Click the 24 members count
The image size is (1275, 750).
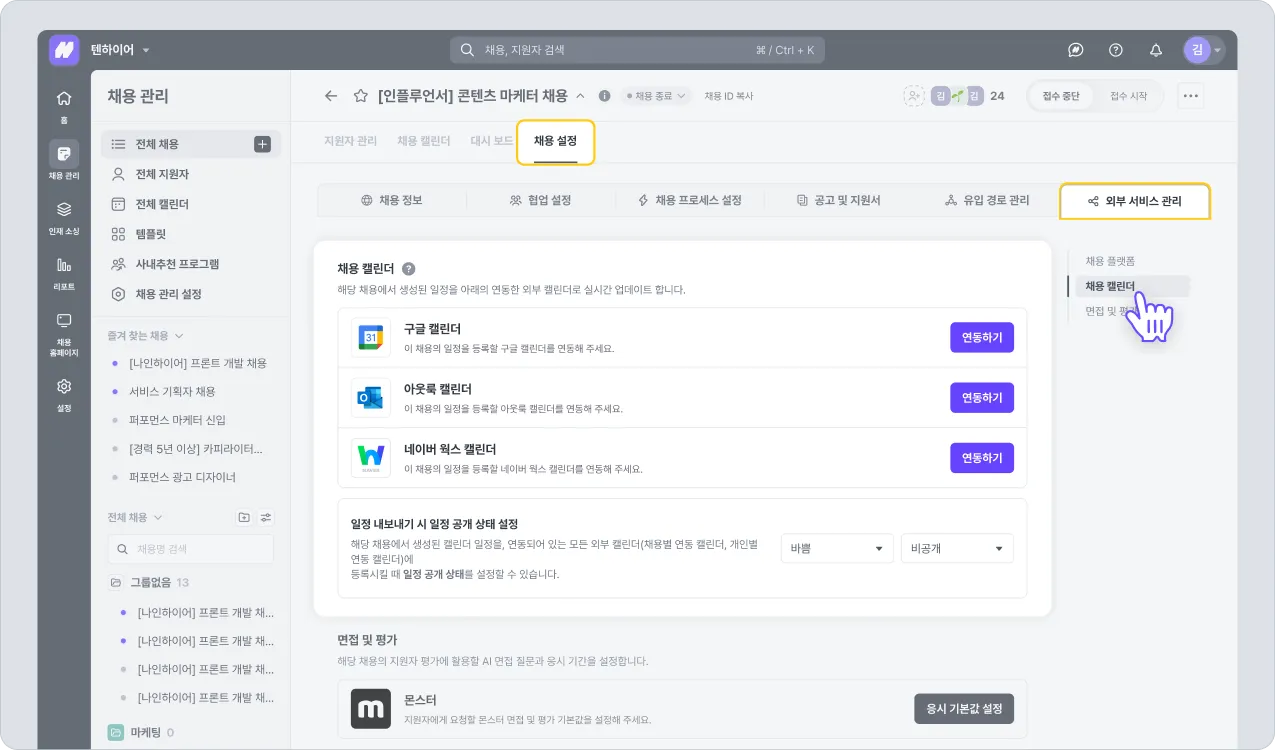coord(997,96)
